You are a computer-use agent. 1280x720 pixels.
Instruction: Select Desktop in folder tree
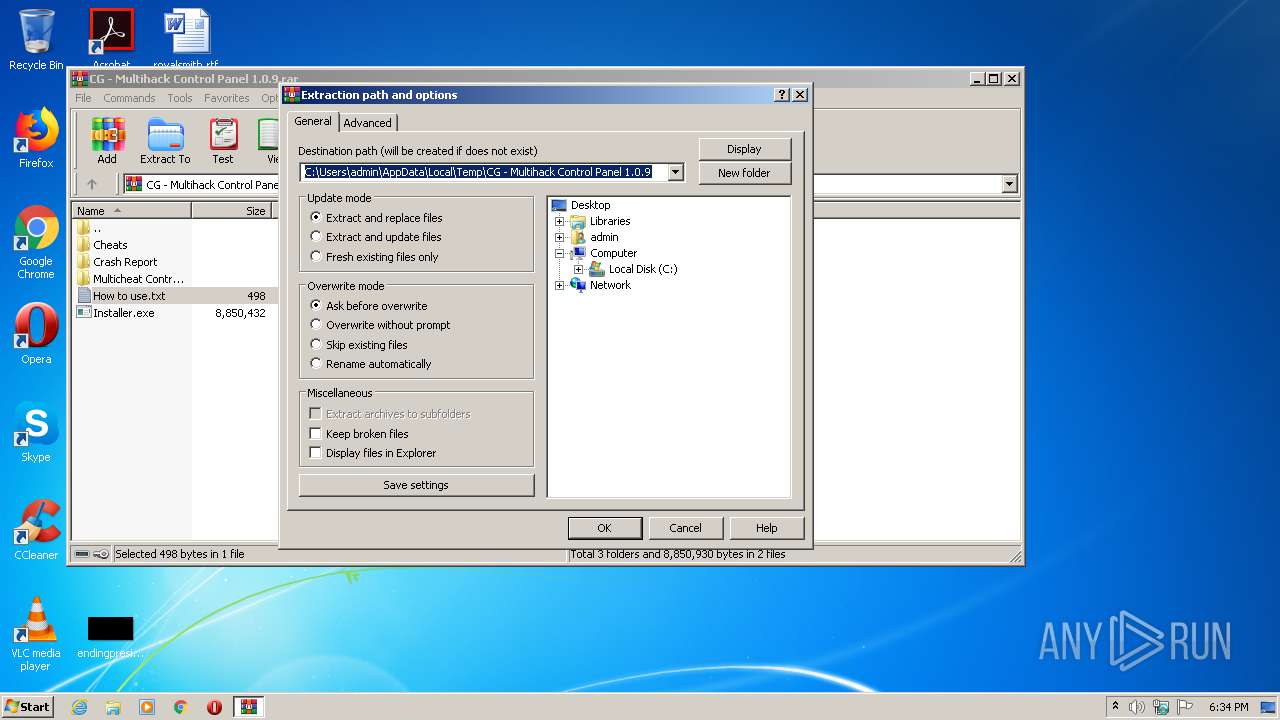[590, 205]
